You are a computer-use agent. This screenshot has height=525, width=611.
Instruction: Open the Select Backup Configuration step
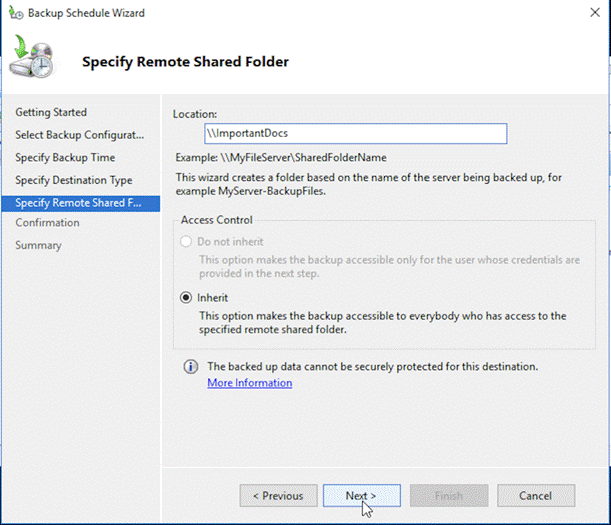pyautogui.click(x=80, y=134)
